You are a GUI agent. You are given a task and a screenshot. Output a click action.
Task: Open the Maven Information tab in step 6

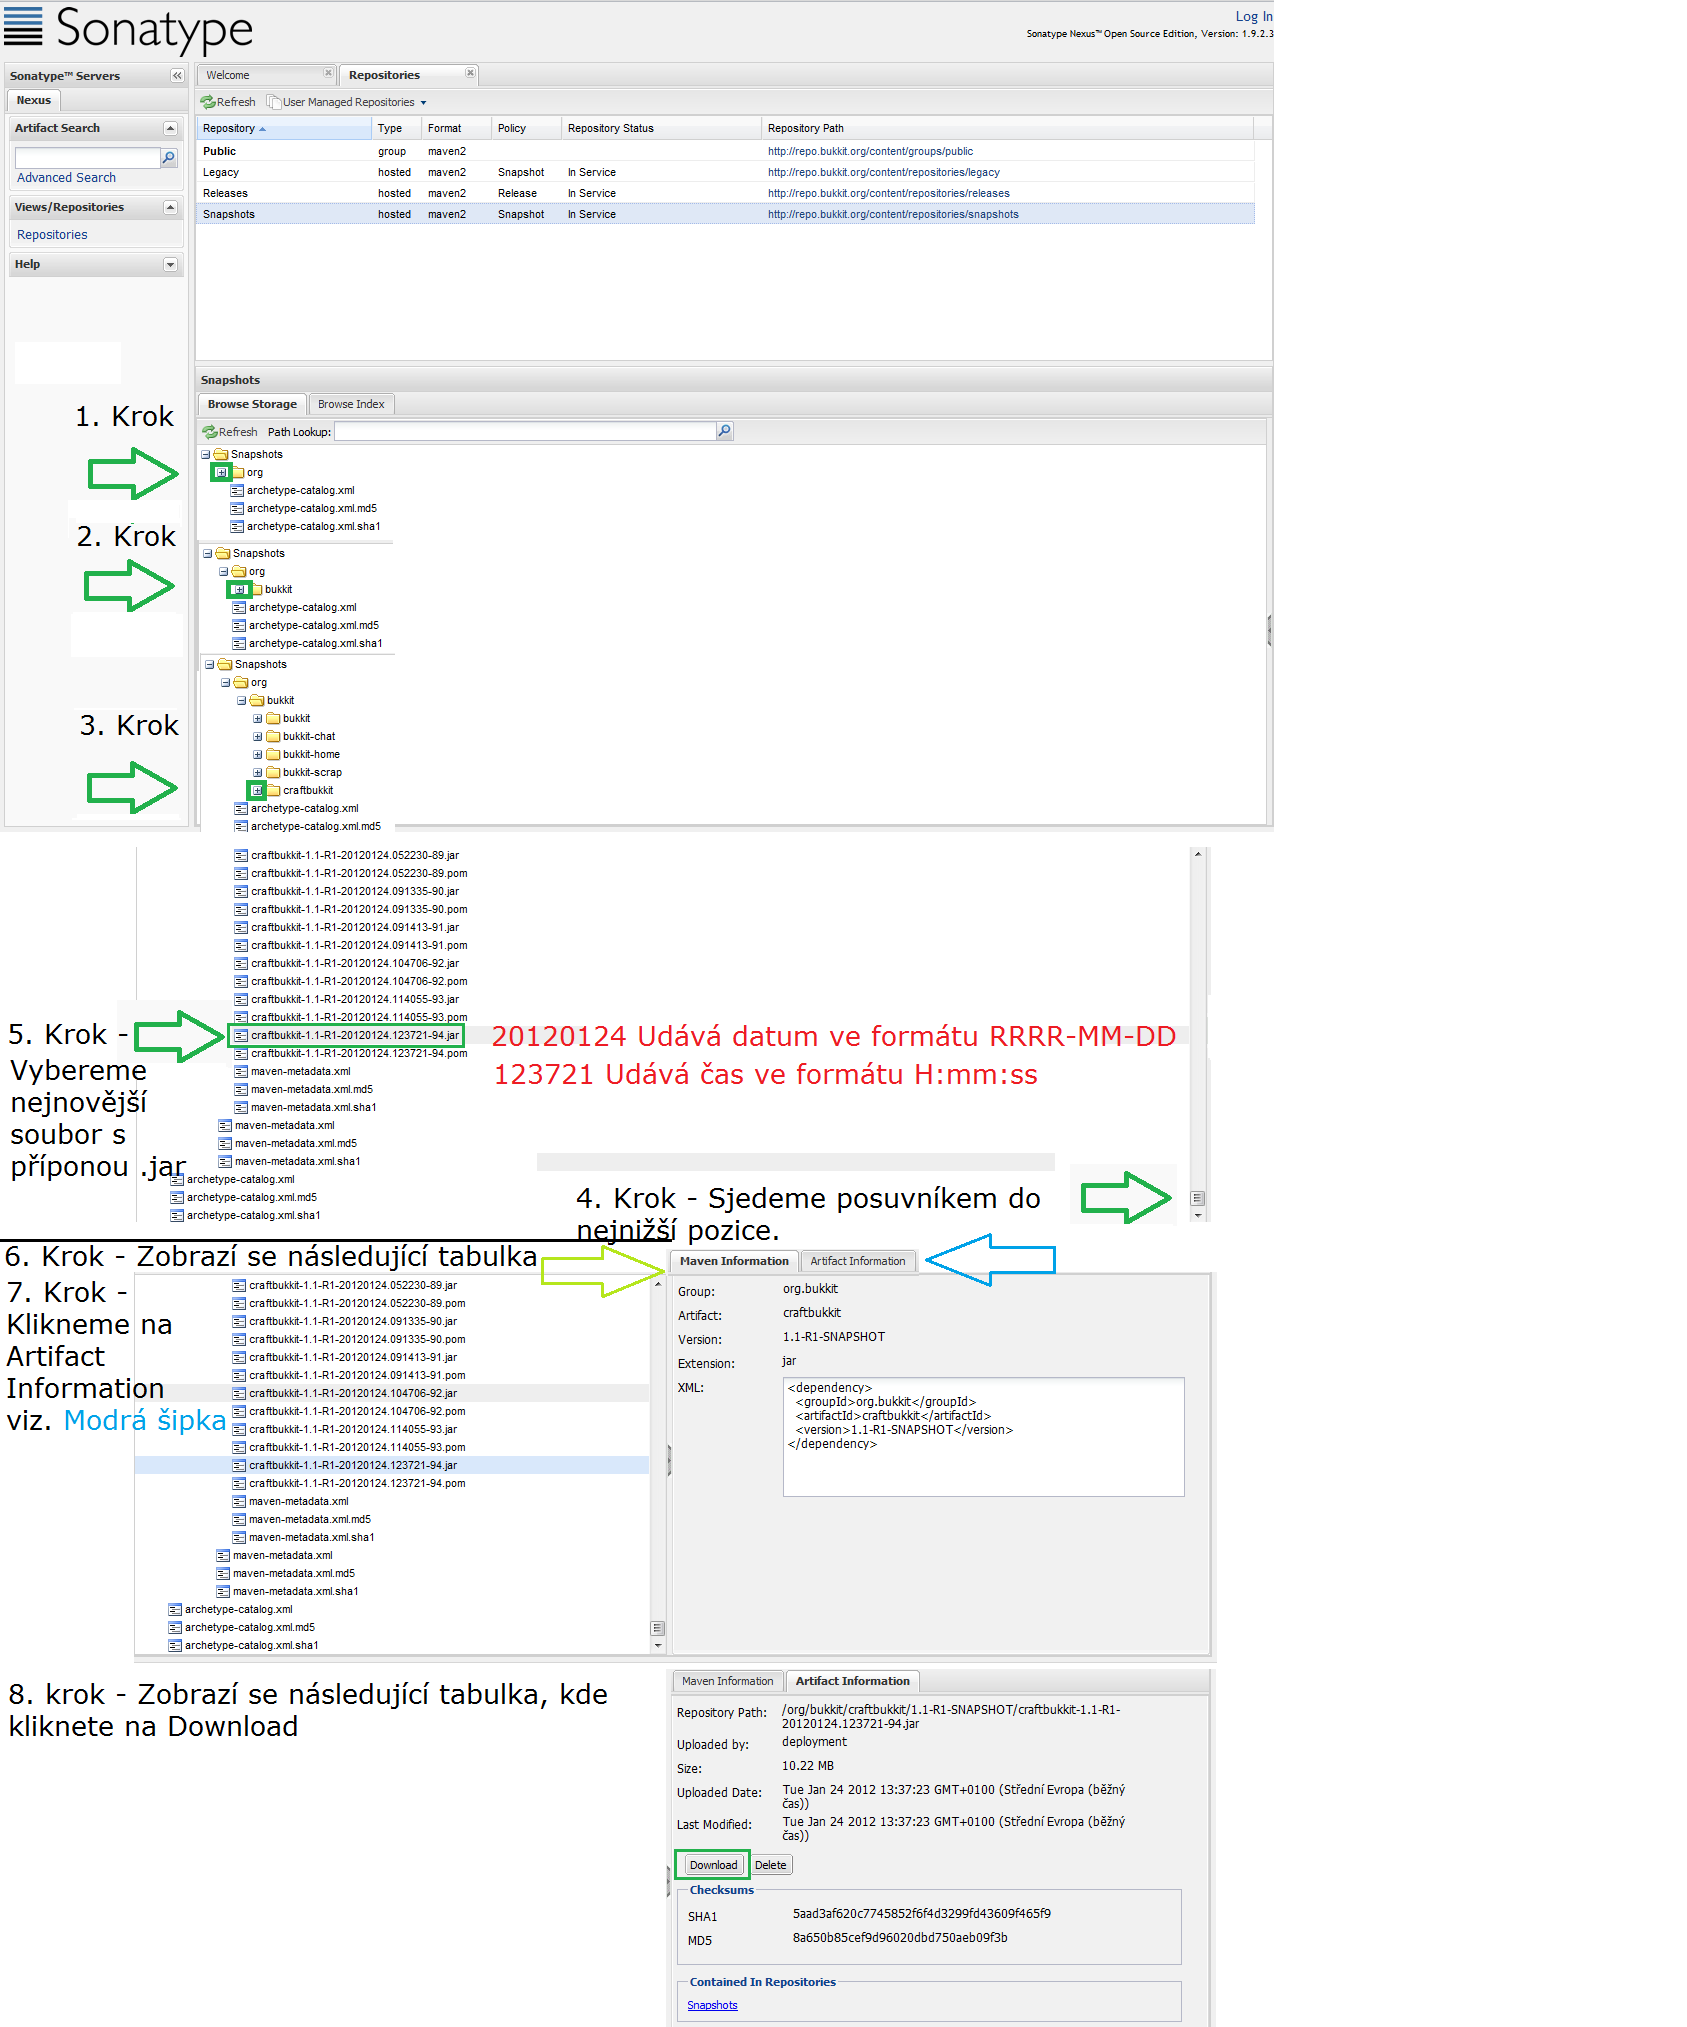coord(734,1261)
